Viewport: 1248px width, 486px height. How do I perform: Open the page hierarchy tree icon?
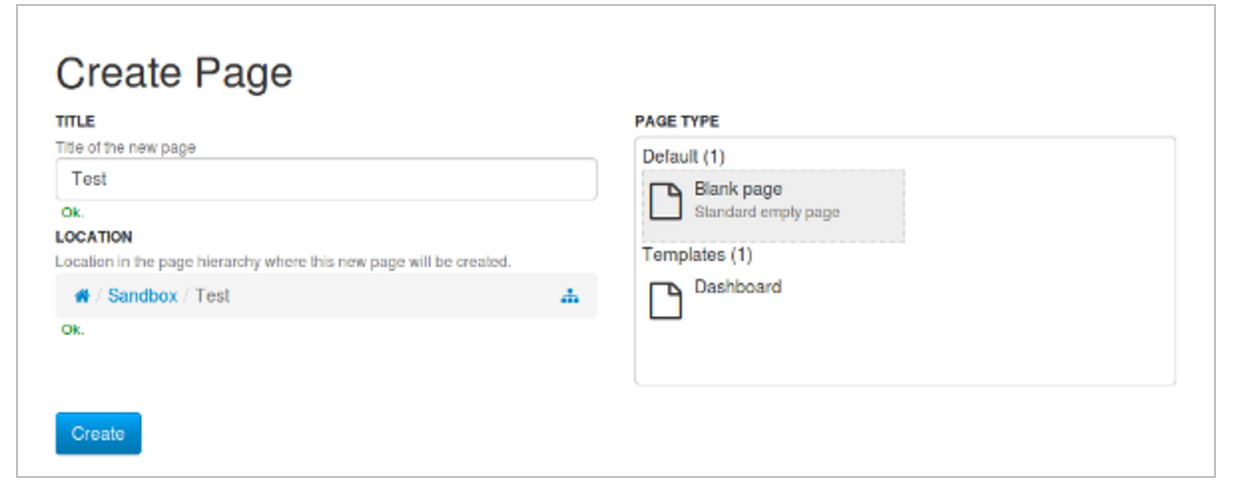click(x=570, y=296)
